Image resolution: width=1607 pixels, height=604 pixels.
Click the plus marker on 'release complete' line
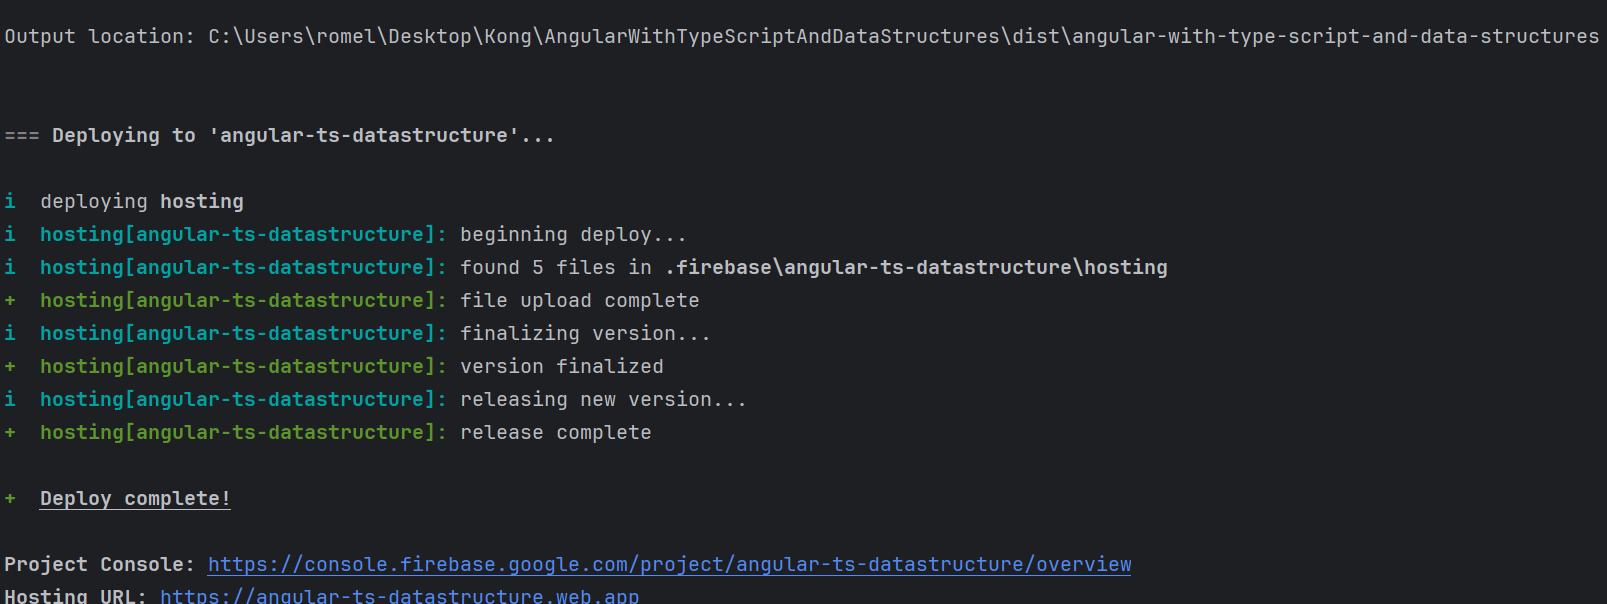point(10,432)
